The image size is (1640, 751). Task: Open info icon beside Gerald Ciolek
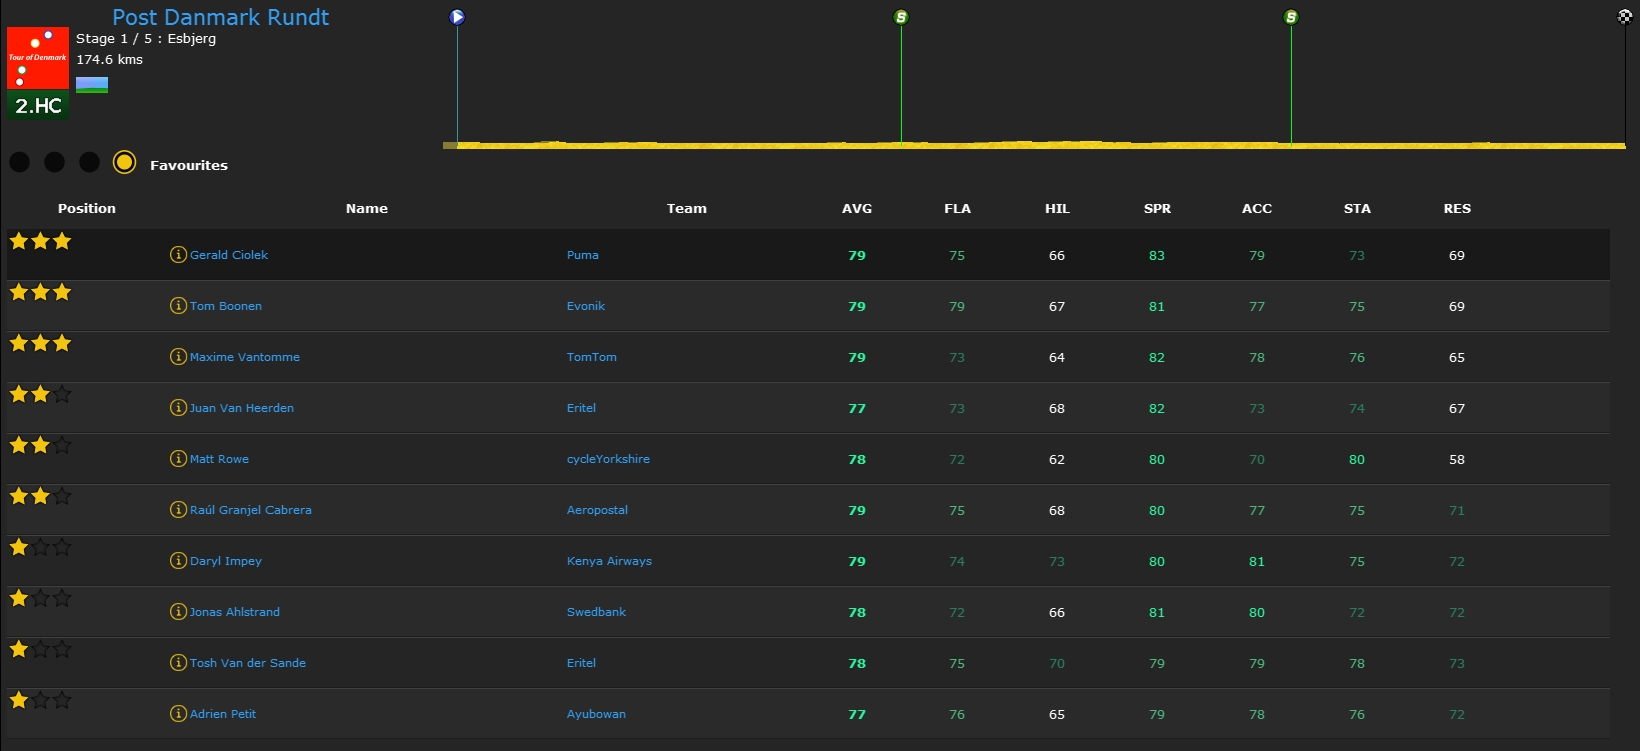pos(178,255)
